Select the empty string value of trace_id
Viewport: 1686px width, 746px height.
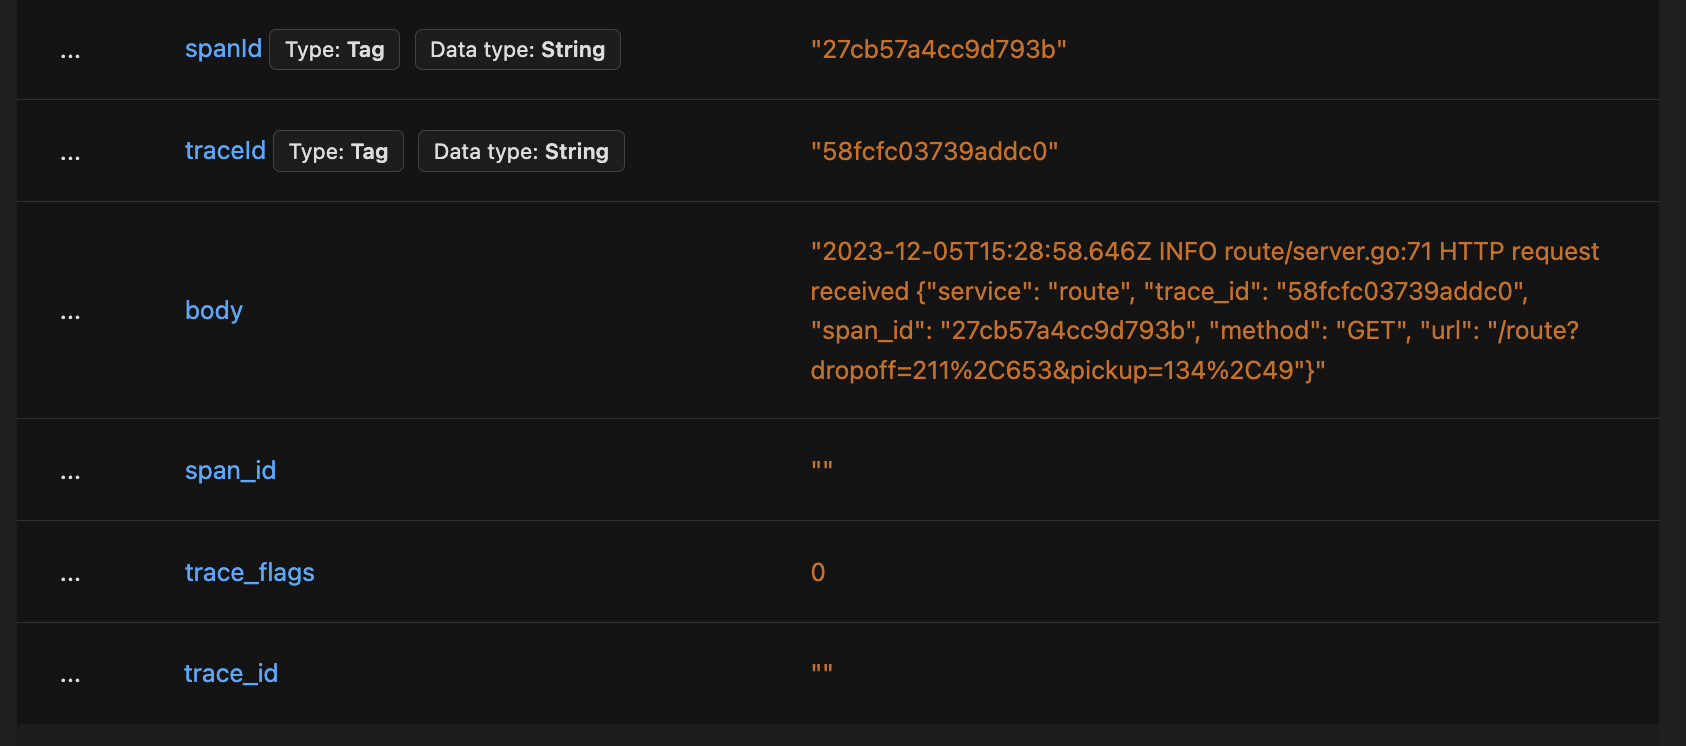(822, 668)
